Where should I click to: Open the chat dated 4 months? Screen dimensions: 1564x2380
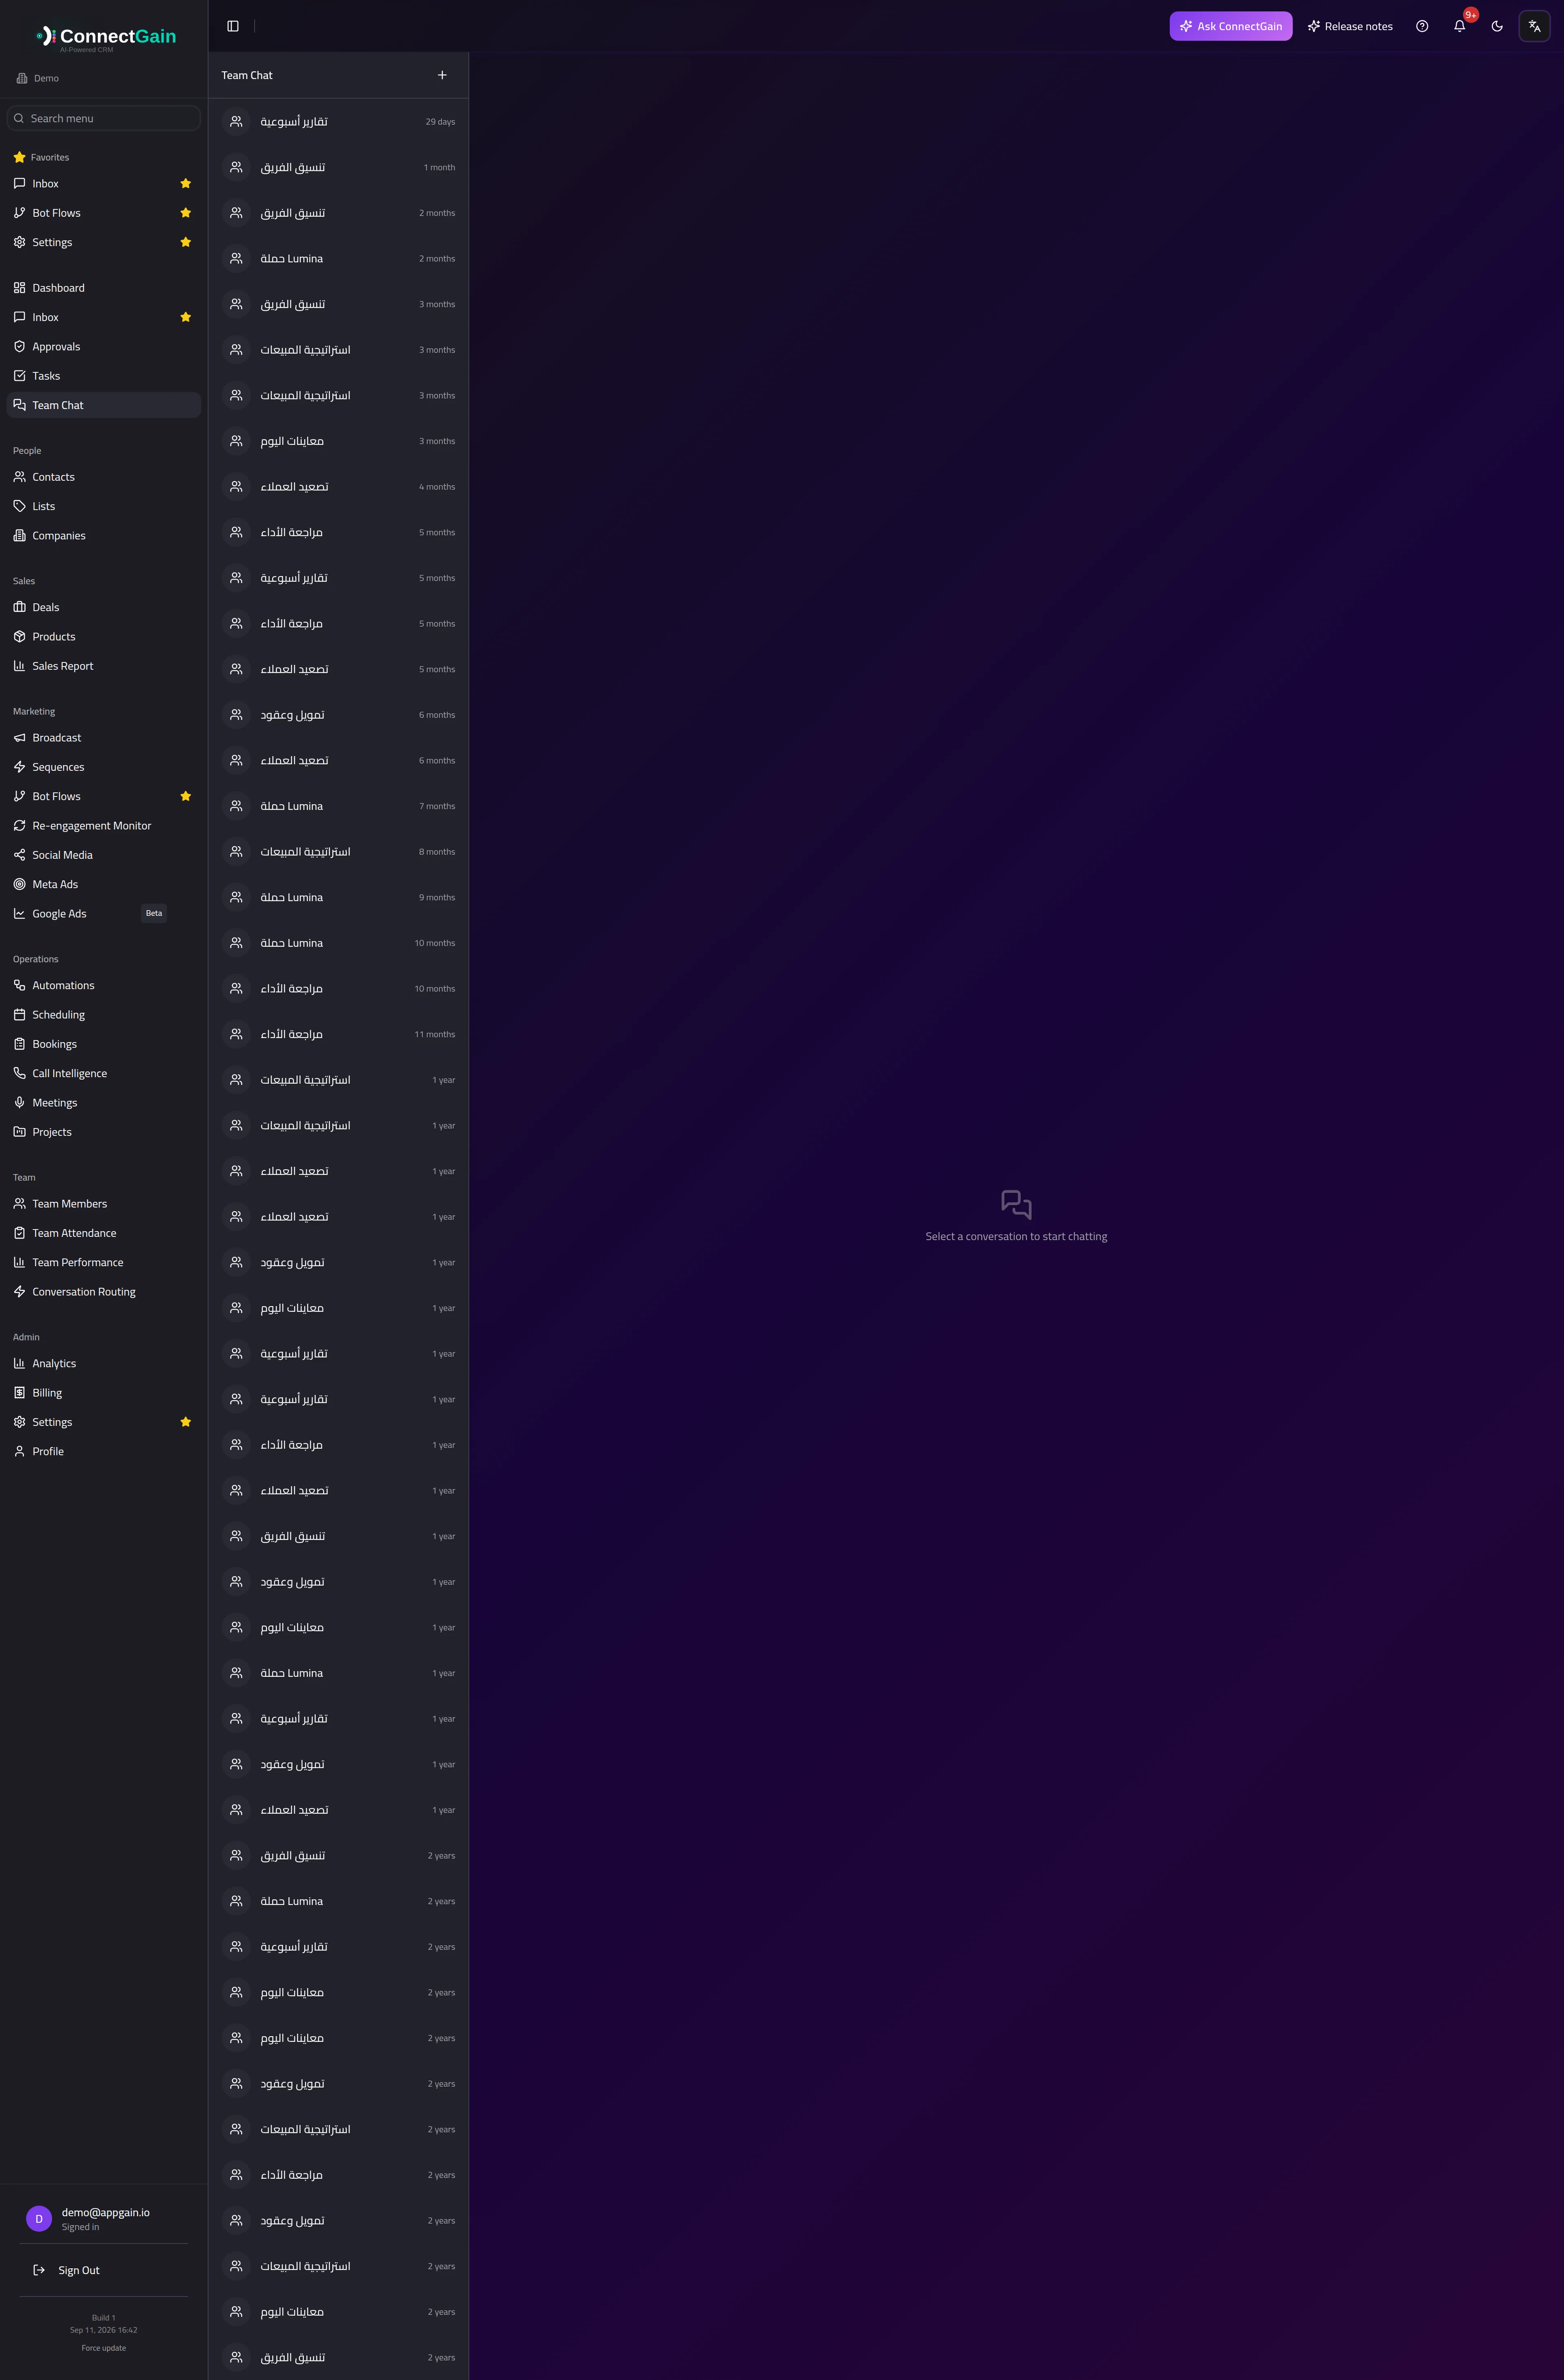coord(338,487)
